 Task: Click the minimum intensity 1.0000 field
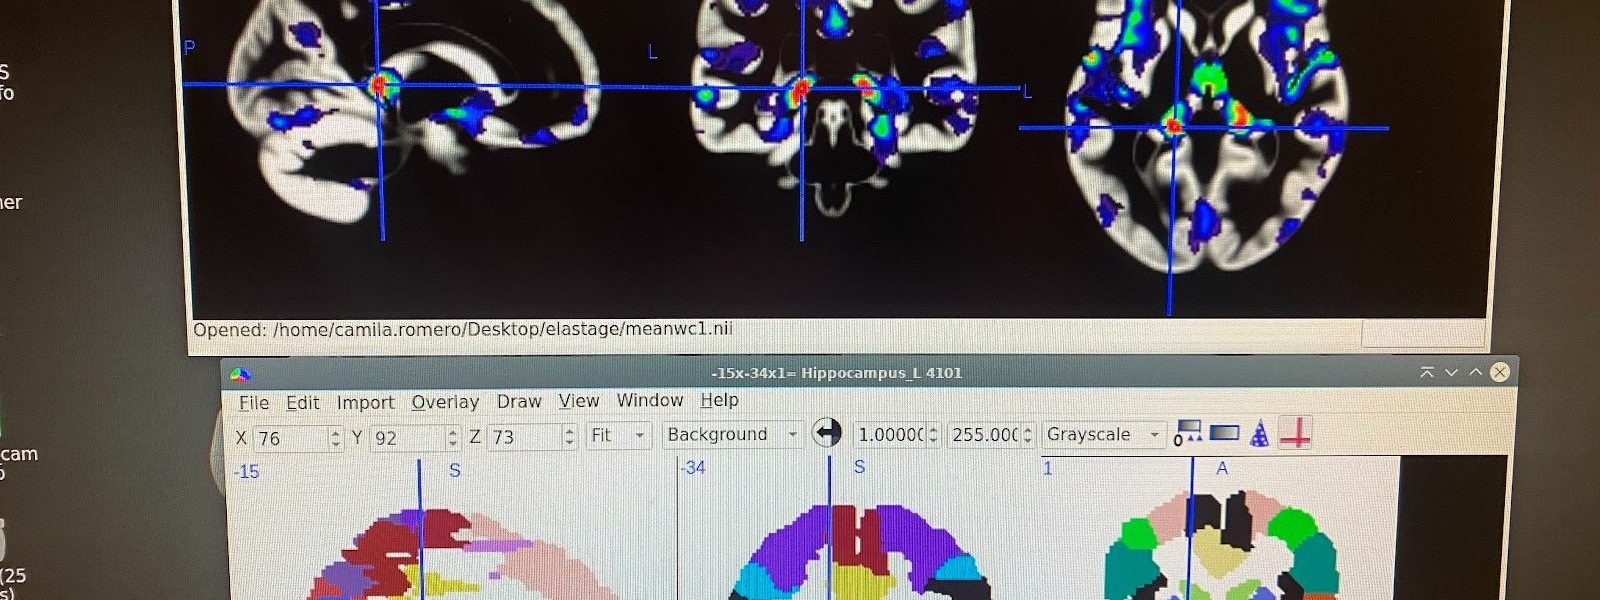pos(888,435)
